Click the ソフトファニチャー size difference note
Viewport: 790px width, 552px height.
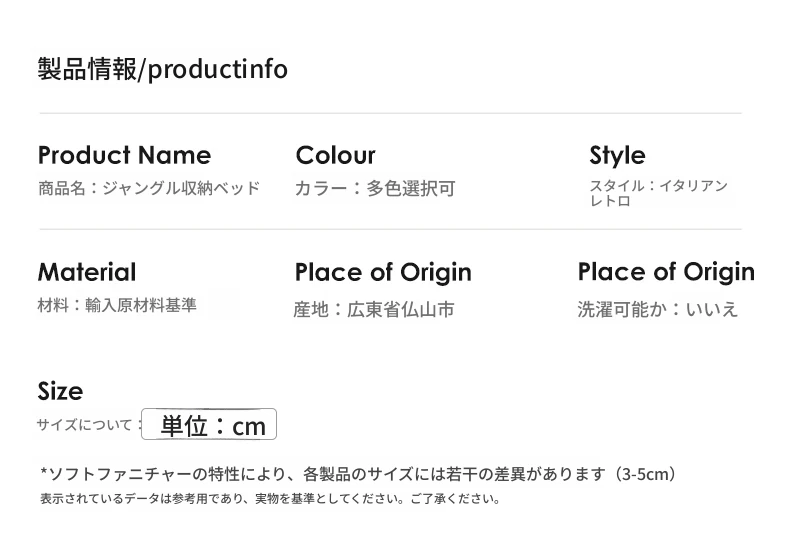point(358,474)
